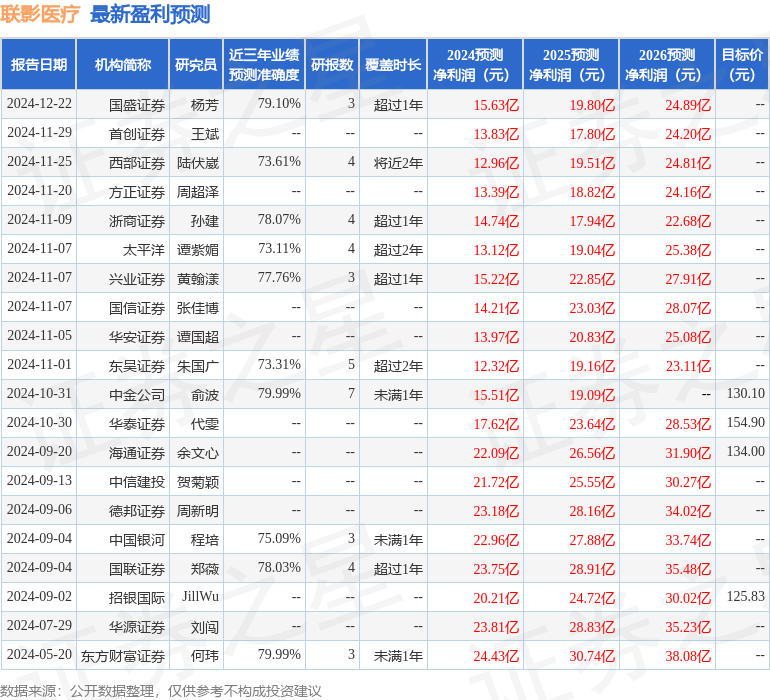The height and width of the screenshot is (700, 770).
Task: Click the target price 154.90
Action: 745,422
